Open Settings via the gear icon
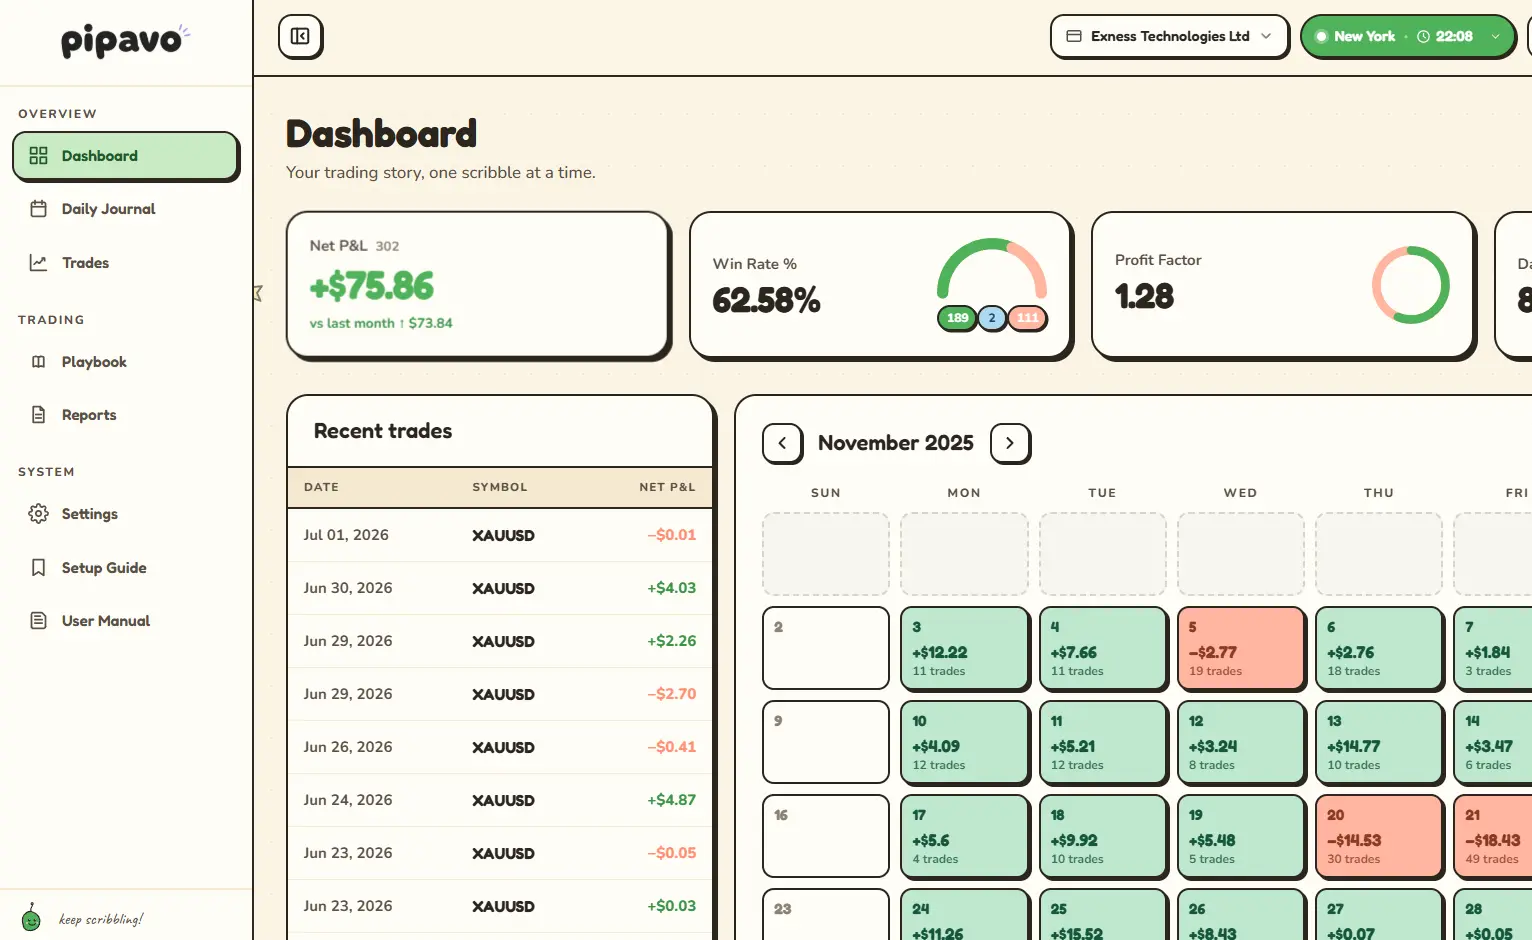This screenshot has height=940, width=1532. pos(39,514)
